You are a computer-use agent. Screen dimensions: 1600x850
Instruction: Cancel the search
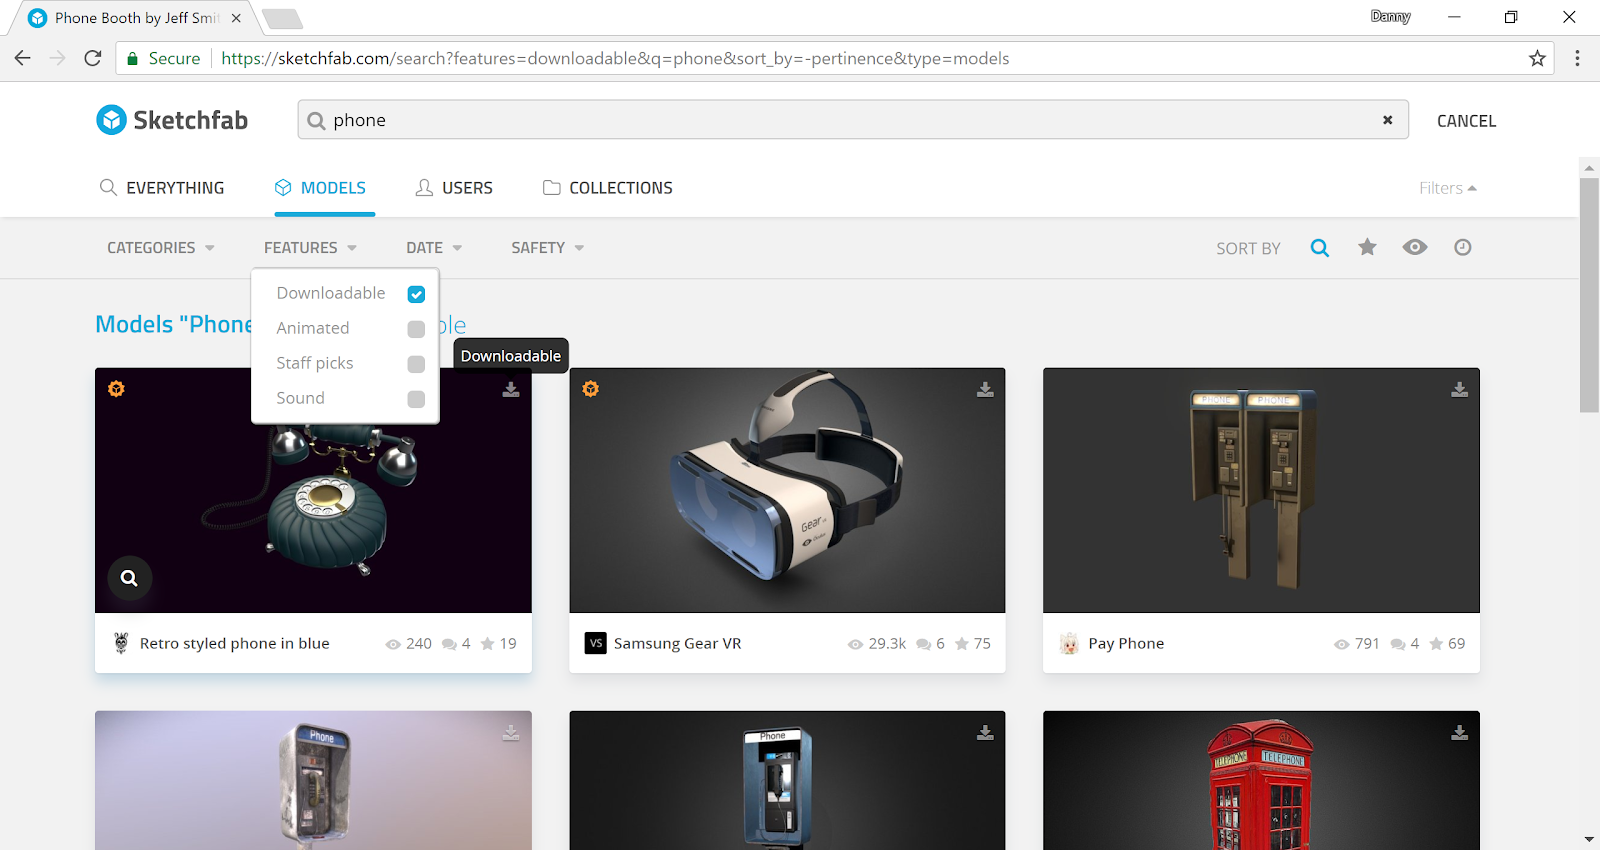pyautogui.click(x=1467, y=121)
